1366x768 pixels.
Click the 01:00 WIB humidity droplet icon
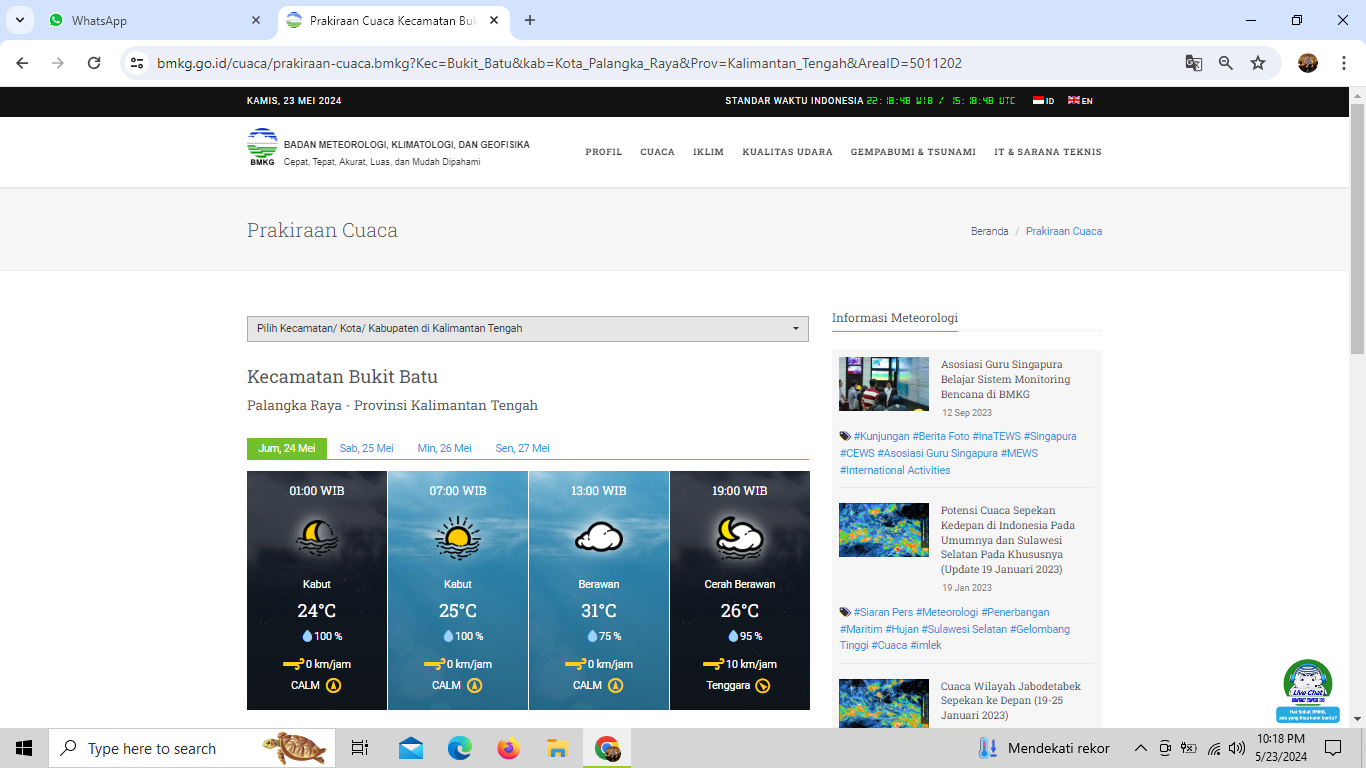(307, 636)
